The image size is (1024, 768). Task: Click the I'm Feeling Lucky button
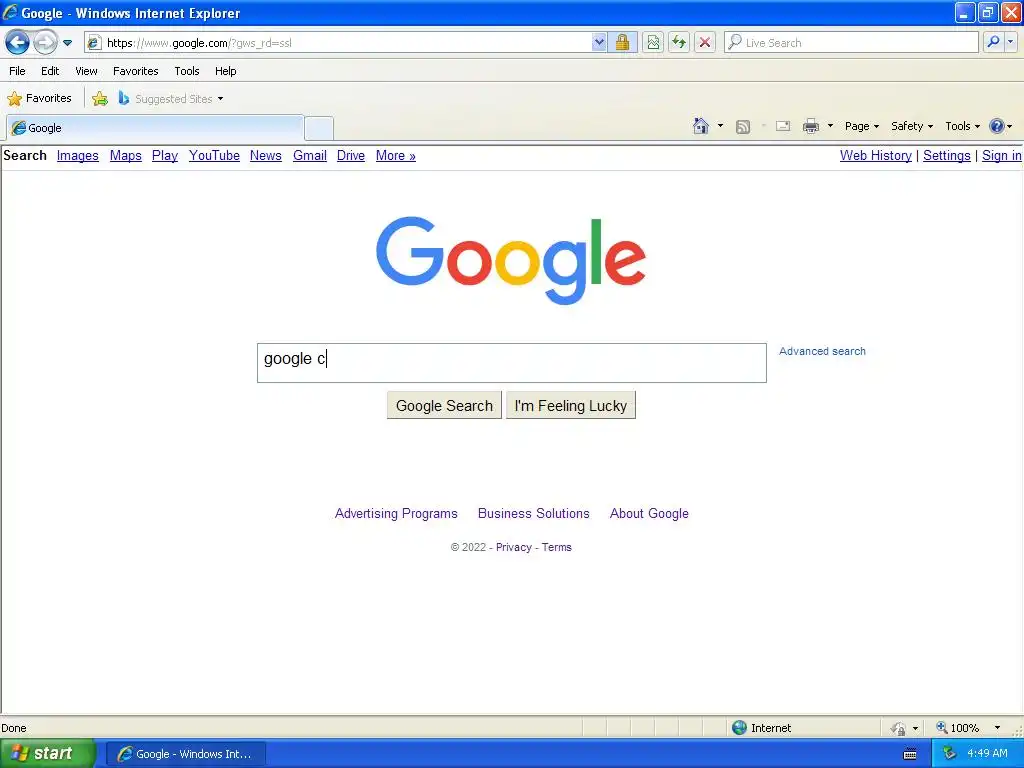571,406
